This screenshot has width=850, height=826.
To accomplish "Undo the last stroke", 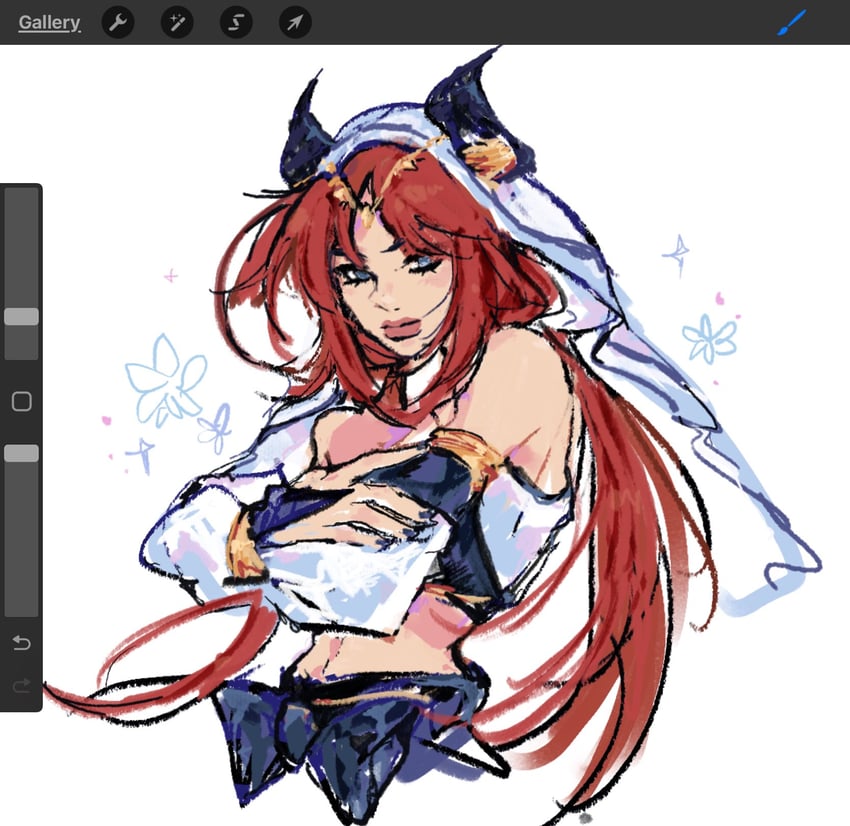I will (x=22, y=643).
